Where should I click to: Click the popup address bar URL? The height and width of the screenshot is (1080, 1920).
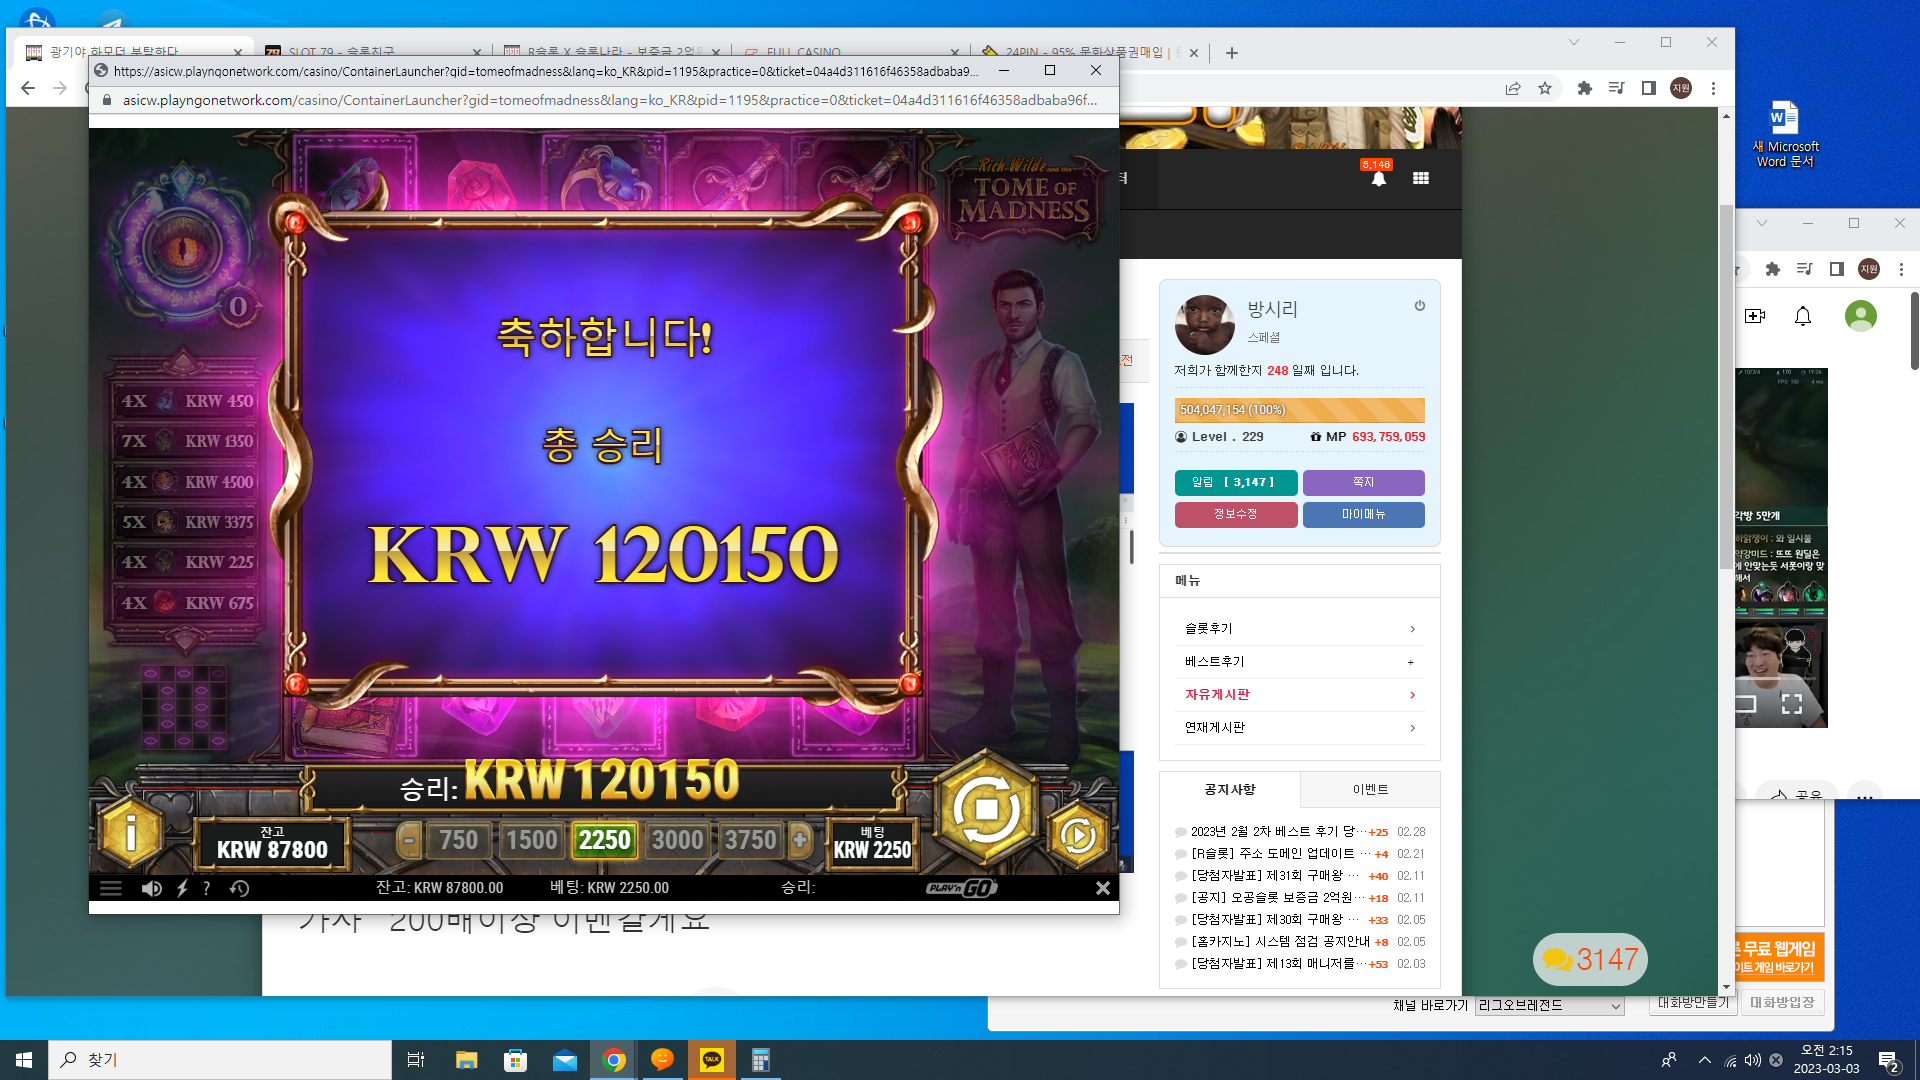[610, 100]
